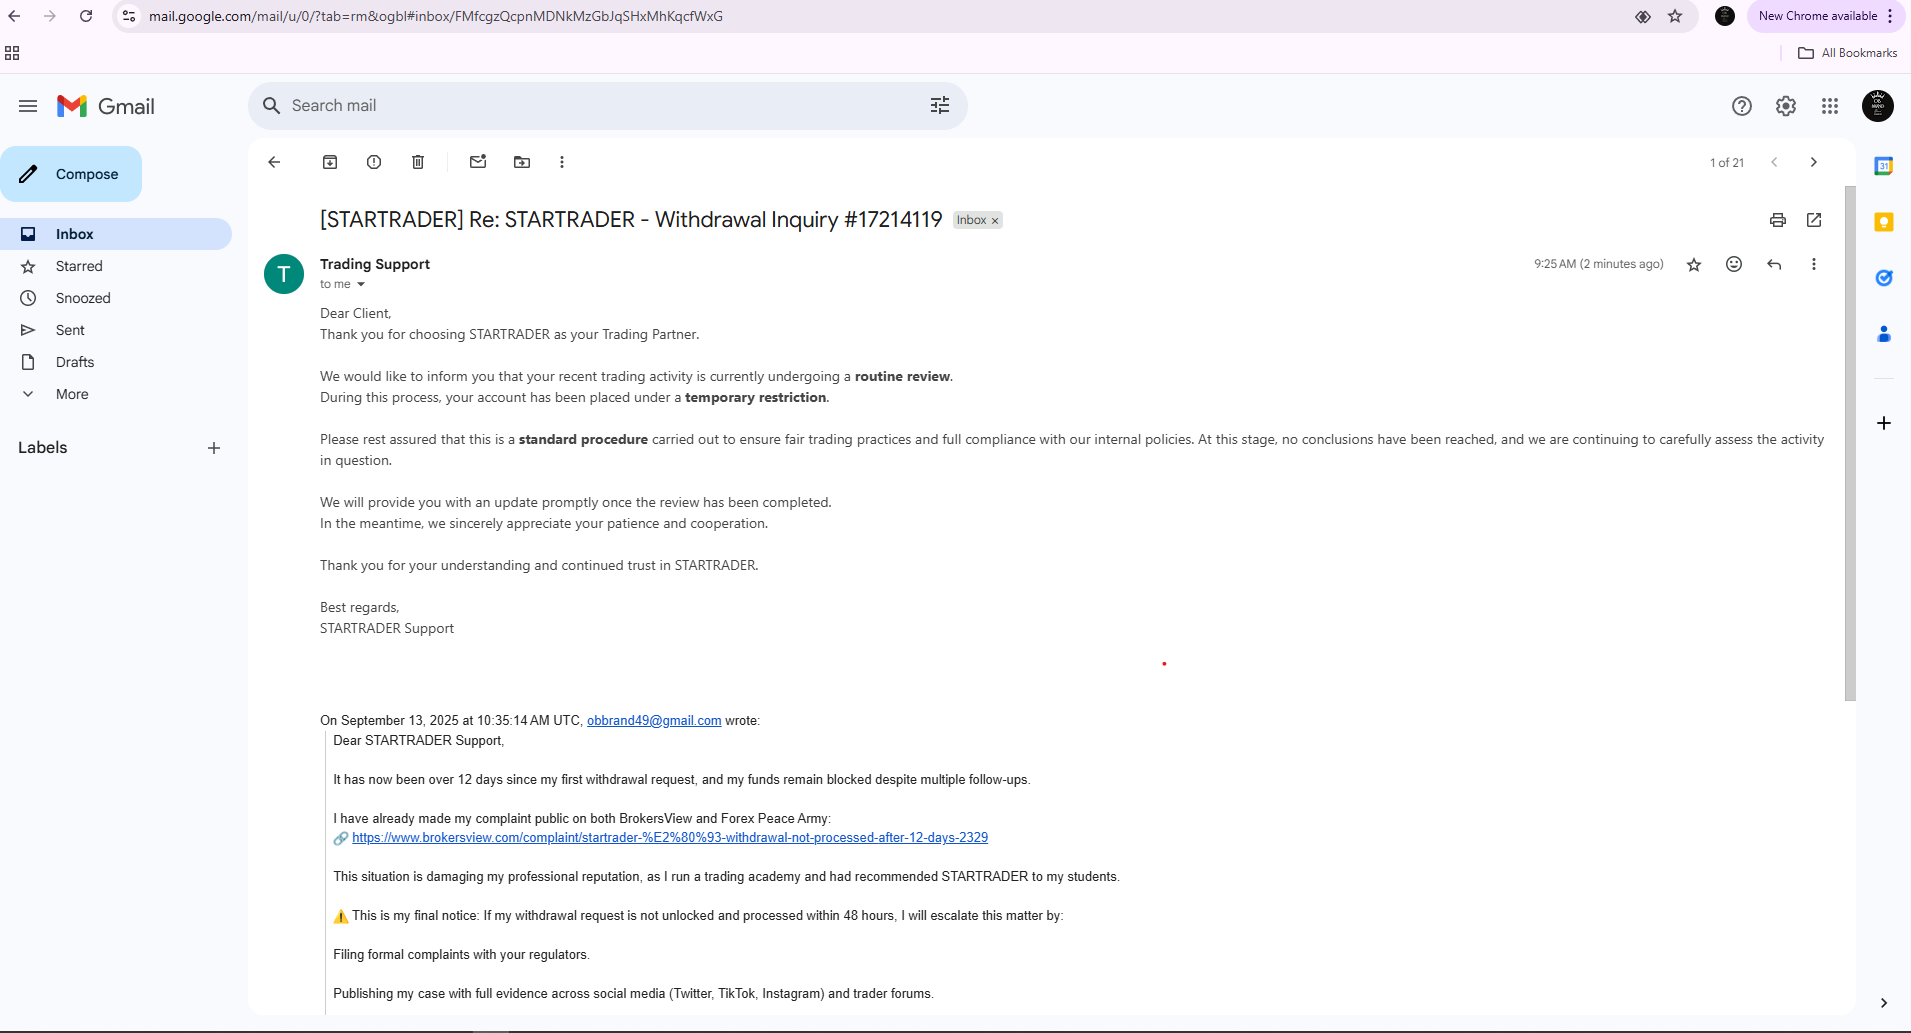Click the '1 of 21' conversation counter

coord(1727,163)
